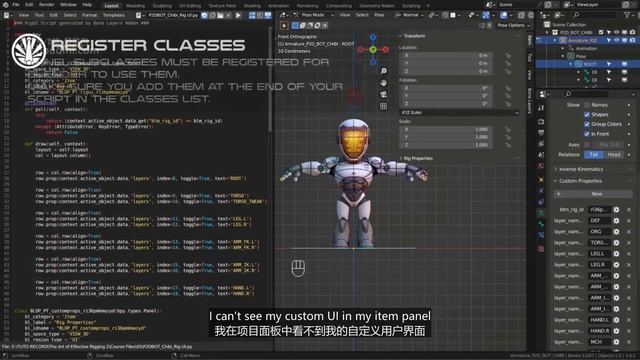640x360 pixels.
Task: Switch to the Sculpting workspace tab
Action: 162,6
